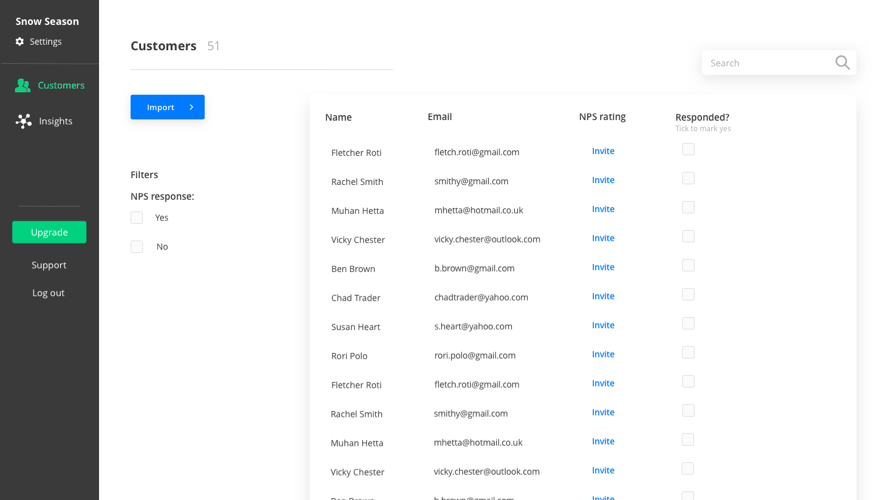
Task: Open Support from the sidebar
Action: (x=49, y=265)
